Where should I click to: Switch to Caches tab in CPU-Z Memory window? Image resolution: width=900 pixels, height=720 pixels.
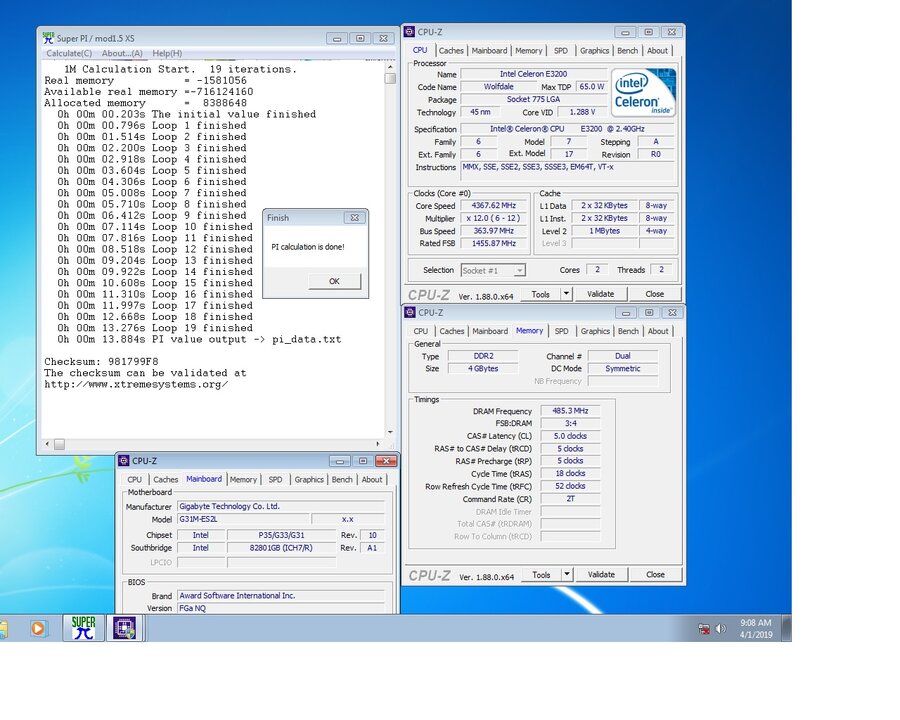click(x=452, y=331)
